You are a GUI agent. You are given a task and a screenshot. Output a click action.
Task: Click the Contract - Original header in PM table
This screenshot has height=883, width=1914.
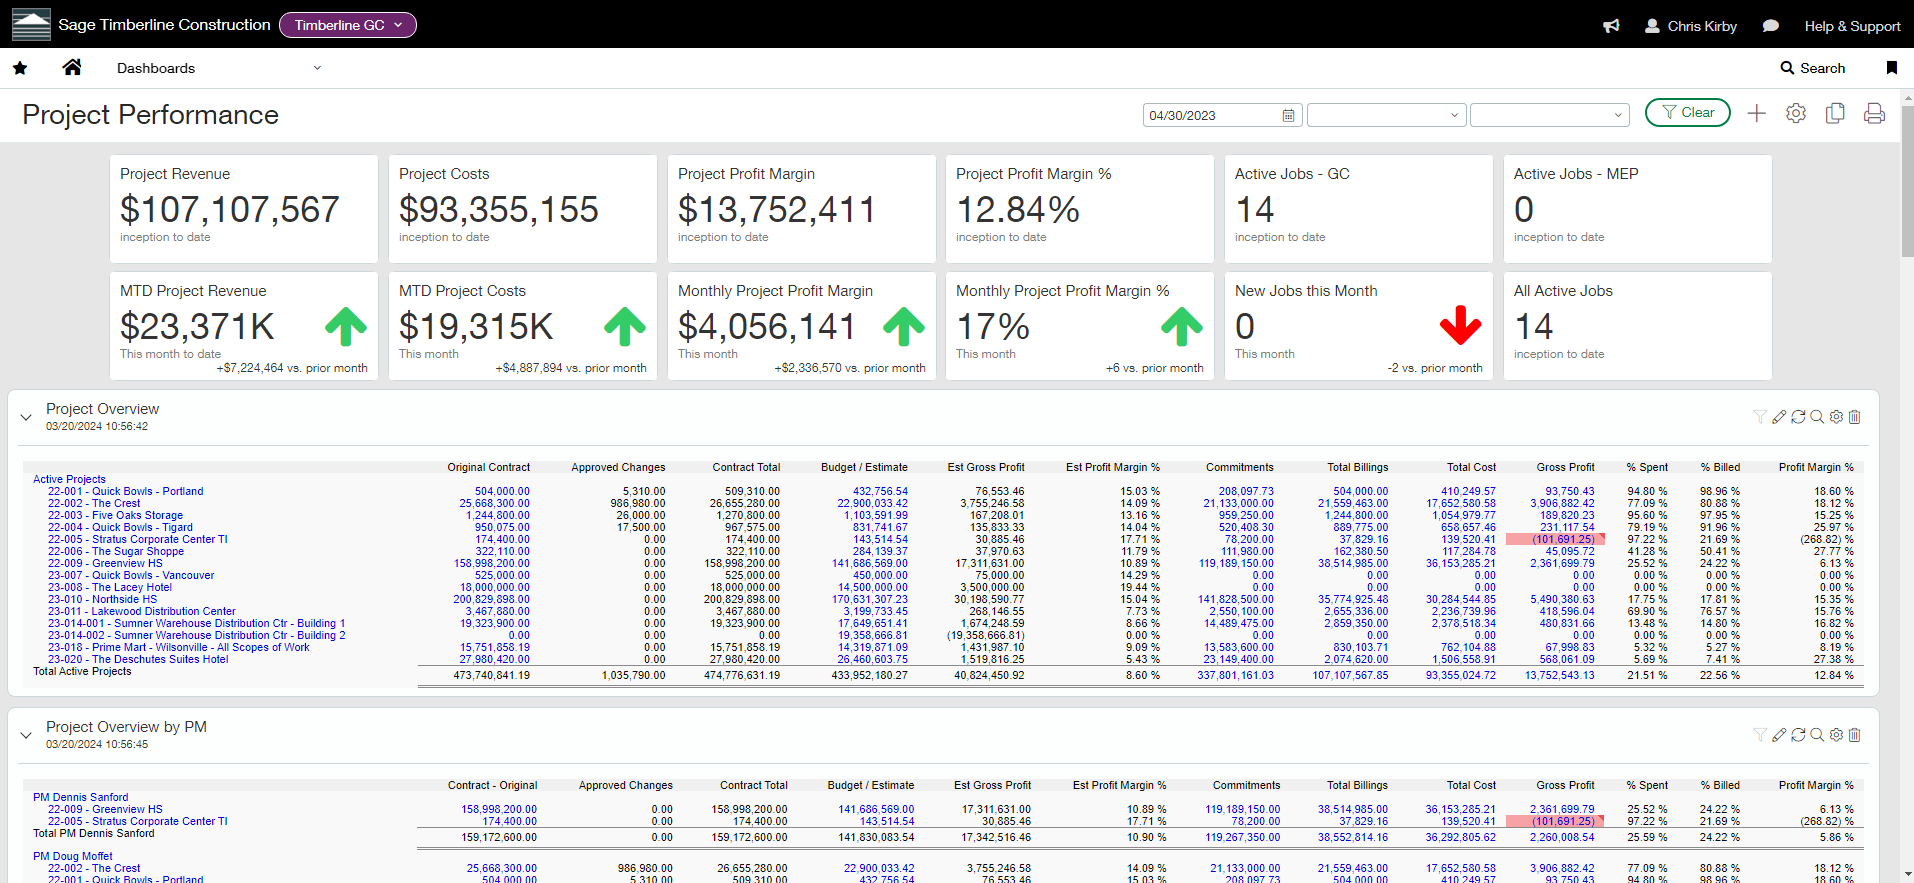coord(492,785)
